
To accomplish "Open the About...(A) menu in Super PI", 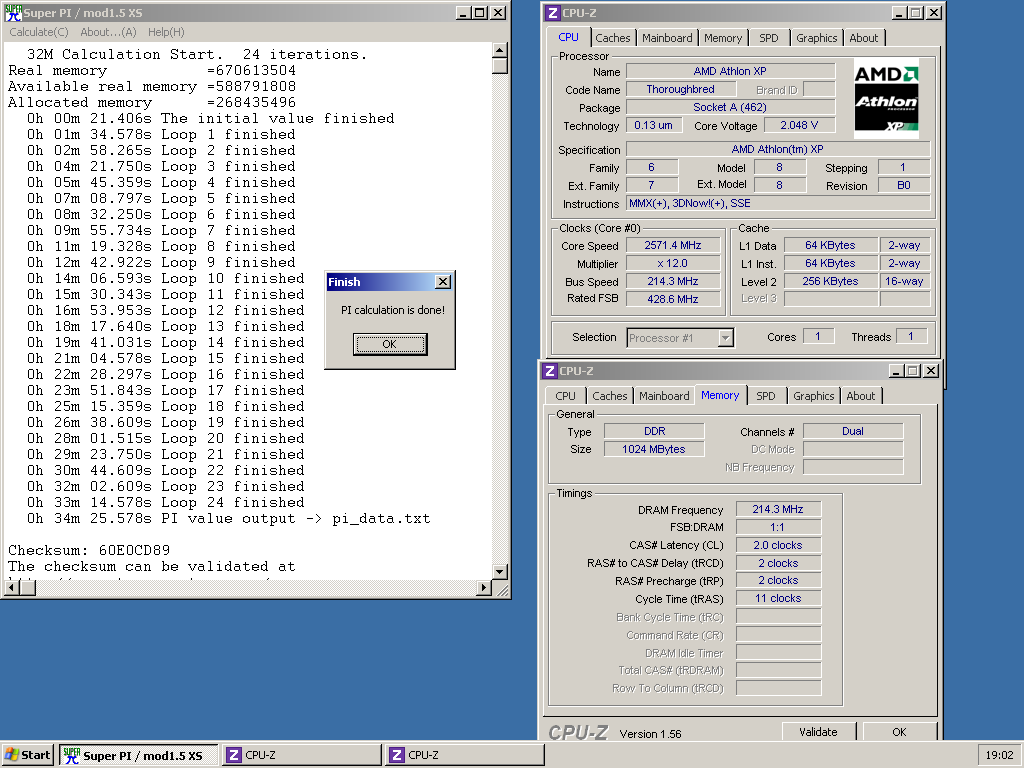I will coord(108,32).
